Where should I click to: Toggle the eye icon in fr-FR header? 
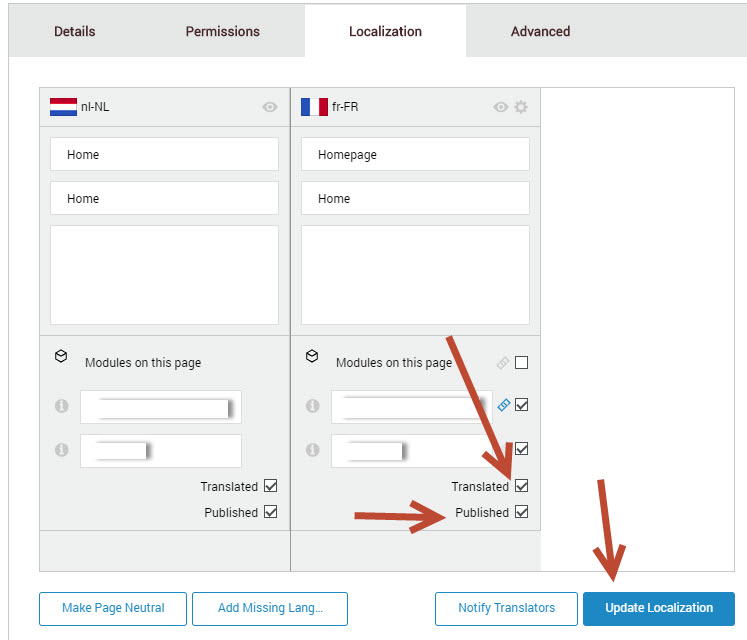click(500, 107)
